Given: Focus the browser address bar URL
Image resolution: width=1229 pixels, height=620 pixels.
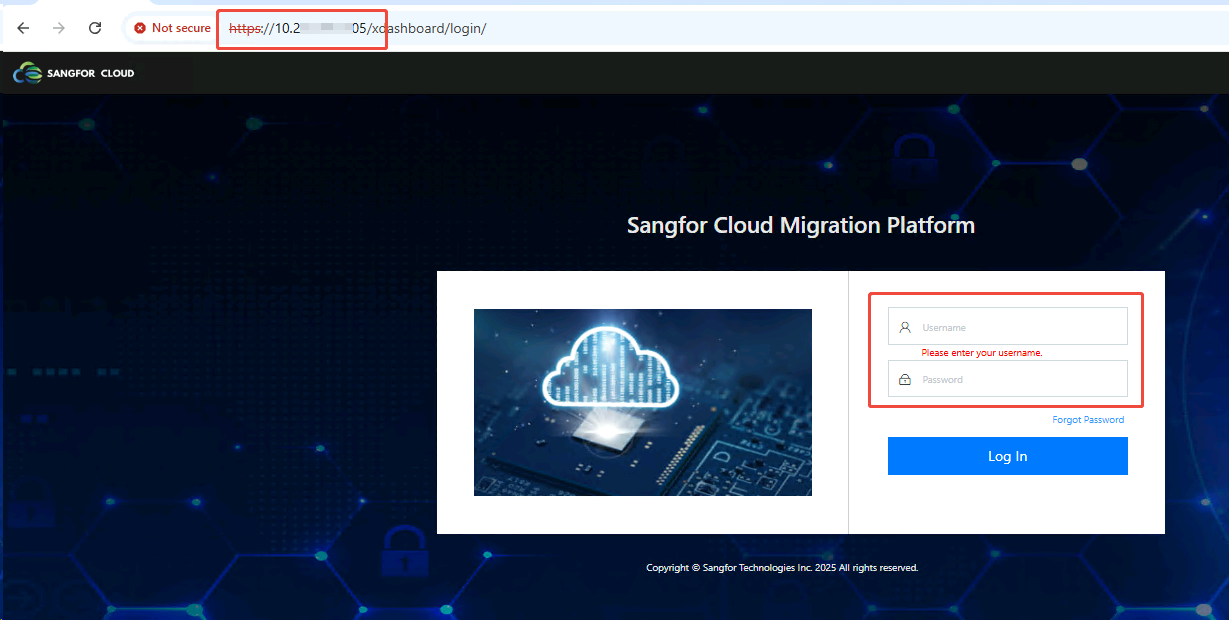Looking at the screenshot, I should (x=358, y=28).
